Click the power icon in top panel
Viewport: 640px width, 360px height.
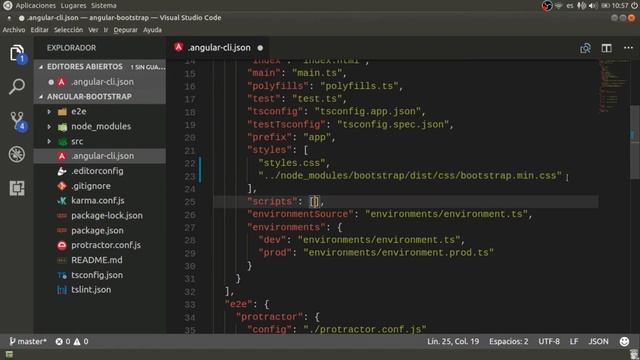click(x=635, y=6)
